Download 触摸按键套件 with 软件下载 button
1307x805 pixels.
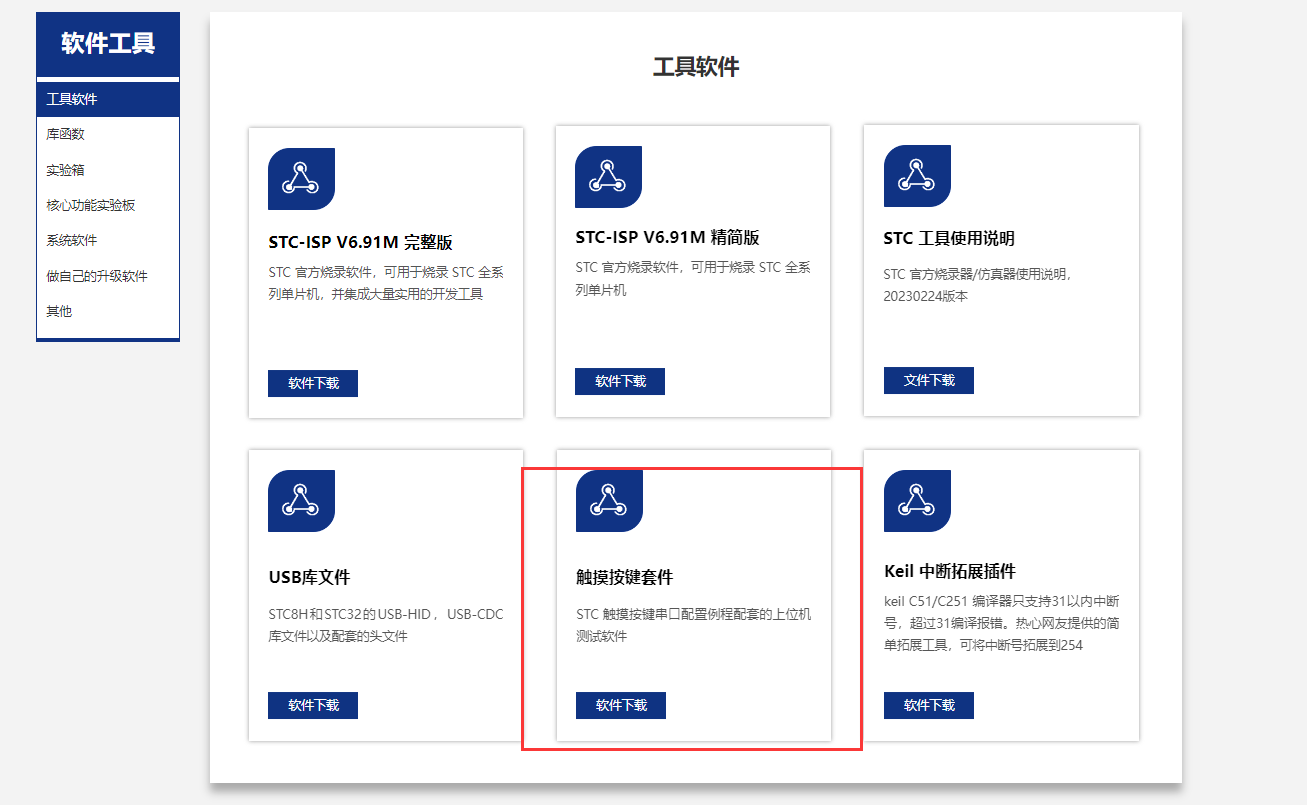tap(621, 705)
